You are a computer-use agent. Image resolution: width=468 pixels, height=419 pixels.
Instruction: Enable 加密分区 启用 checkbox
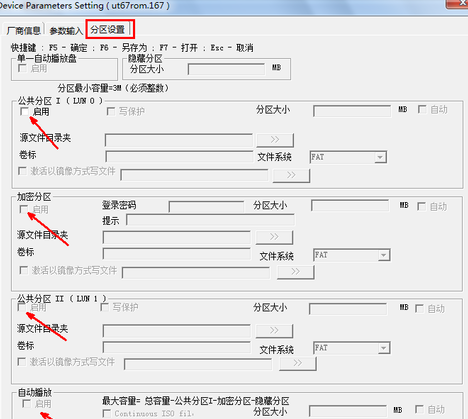(x=24, y=209)
